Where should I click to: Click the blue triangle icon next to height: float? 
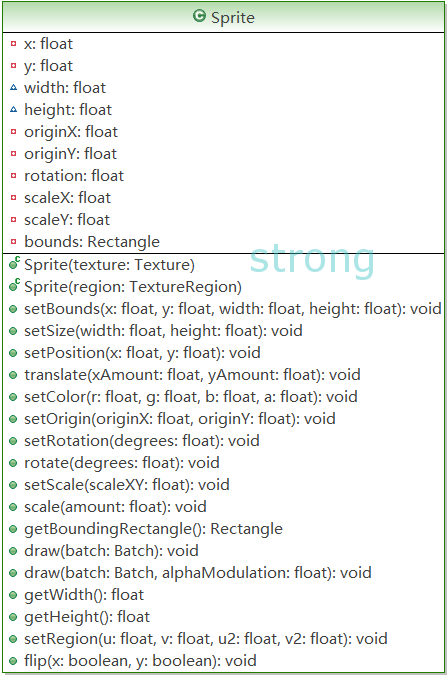coord(13,109)
